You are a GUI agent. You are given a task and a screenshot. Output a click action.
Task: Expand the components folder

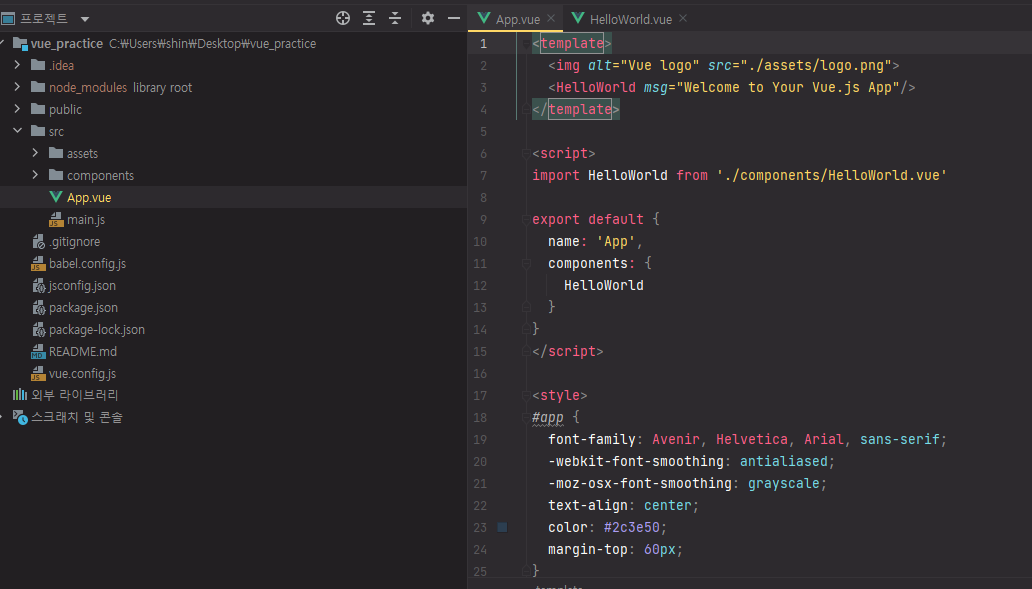click(36, 175)
